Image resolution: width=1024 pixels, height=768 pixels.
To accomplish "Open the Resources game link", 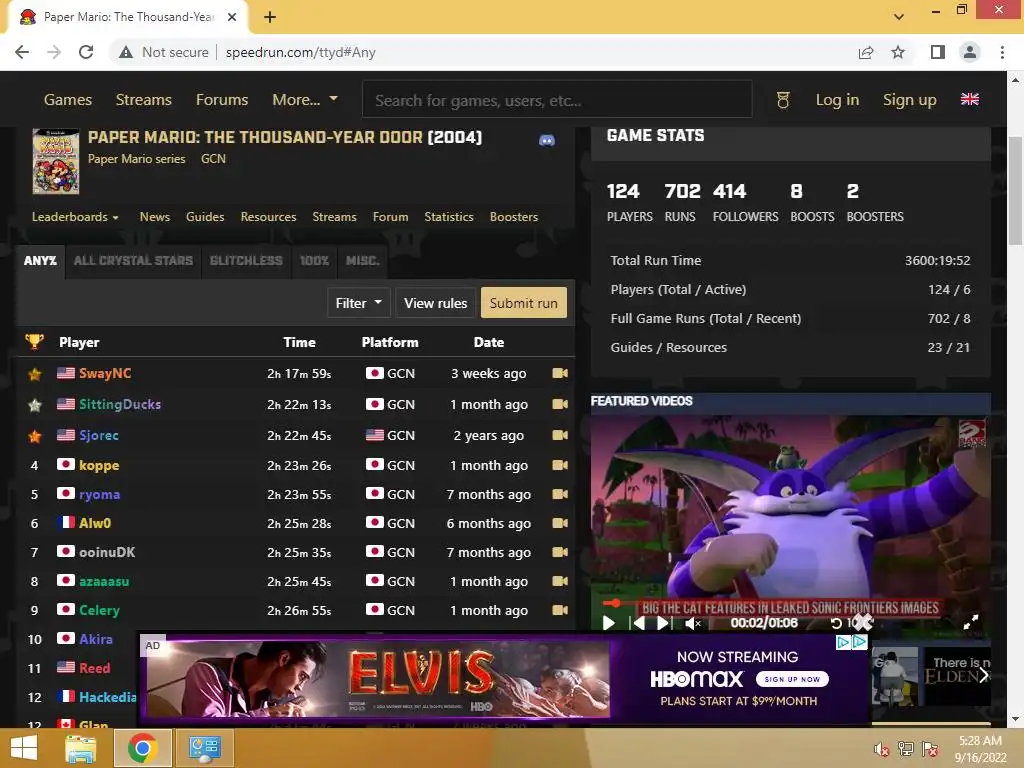I will pos(268,217).
